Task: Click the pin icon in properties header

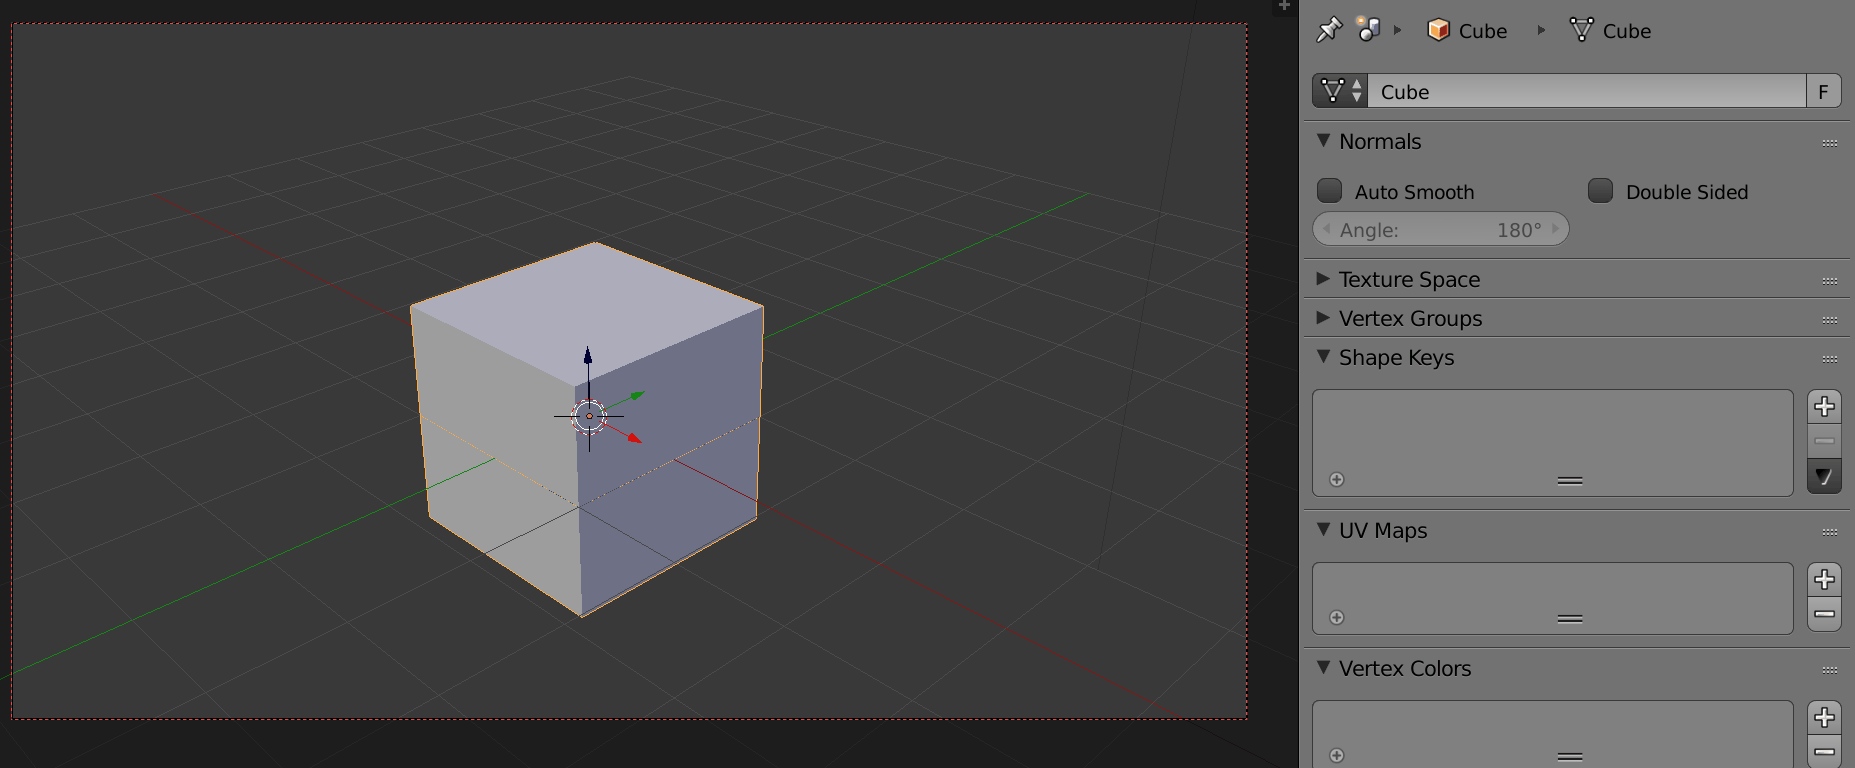Action: [1328, 30]
